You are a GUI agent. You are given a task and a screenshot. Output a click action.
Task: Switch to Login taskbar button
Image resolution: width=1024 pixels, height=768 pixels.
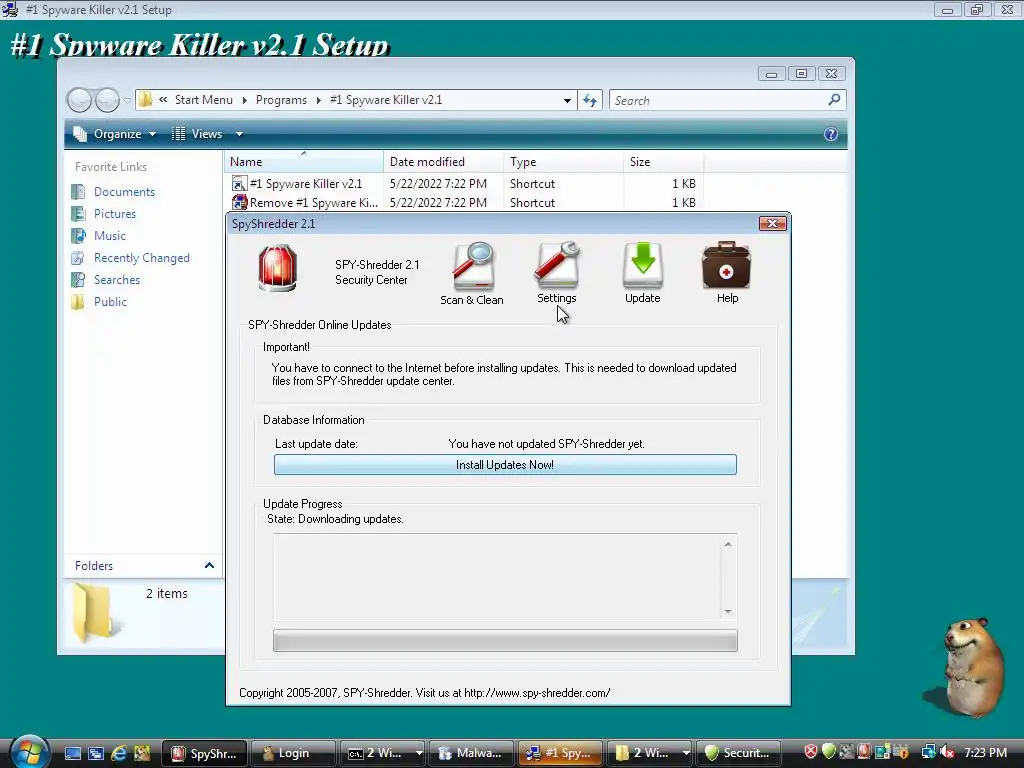[x=293, y=753]
